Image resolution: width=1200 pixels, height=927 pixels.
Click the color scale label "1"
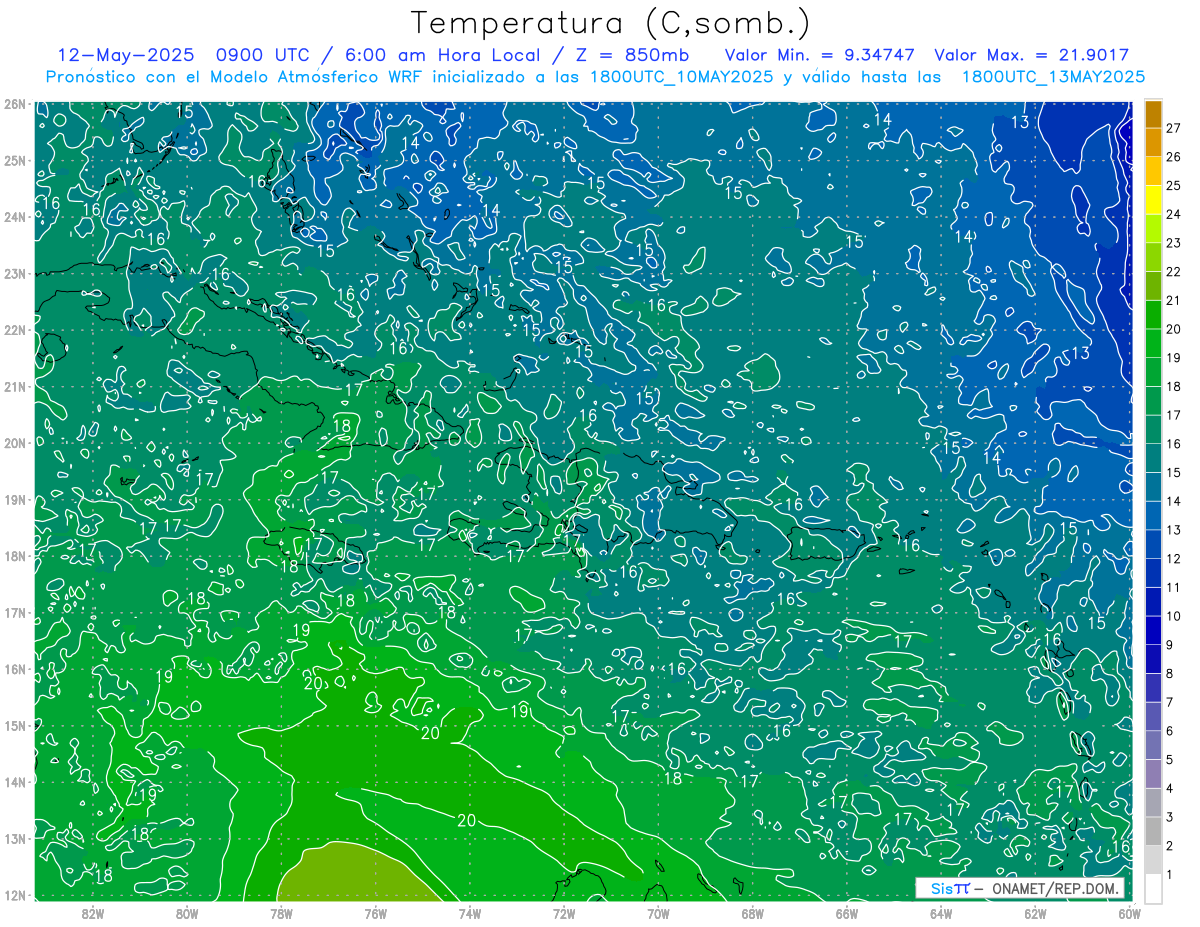(1171, 874)
